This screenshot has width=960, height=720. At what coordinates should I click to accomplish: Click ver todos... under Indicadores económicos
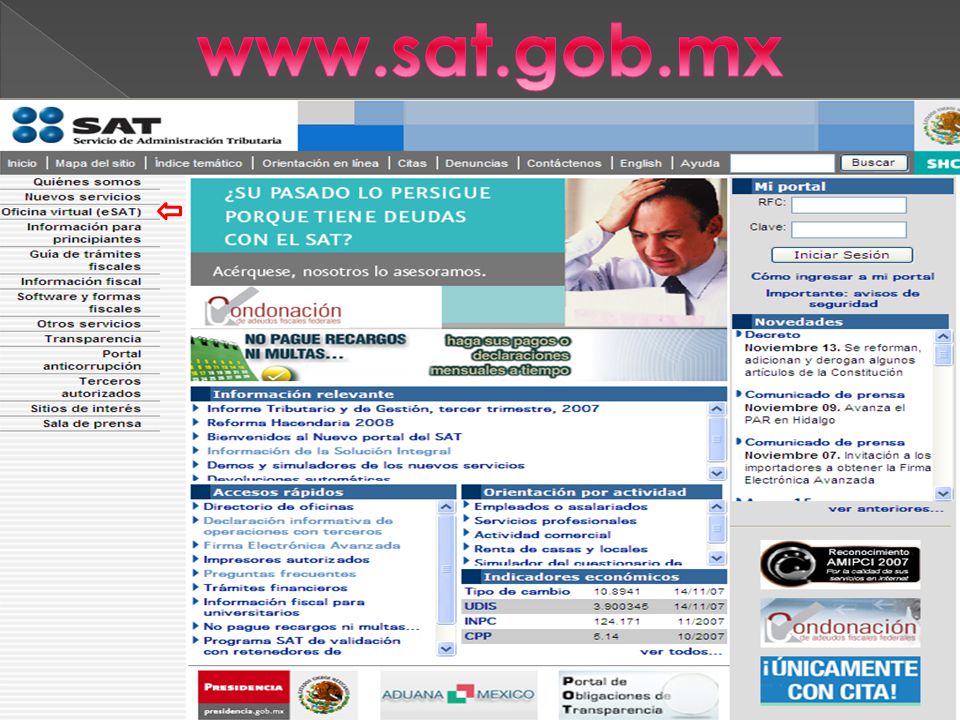click(681, 651)
